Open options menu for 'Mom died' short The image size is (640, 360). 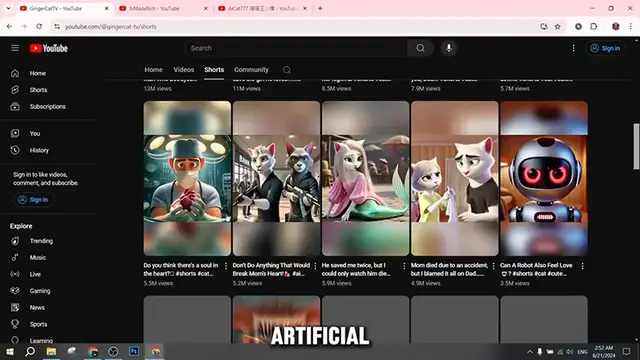(493, 266)
